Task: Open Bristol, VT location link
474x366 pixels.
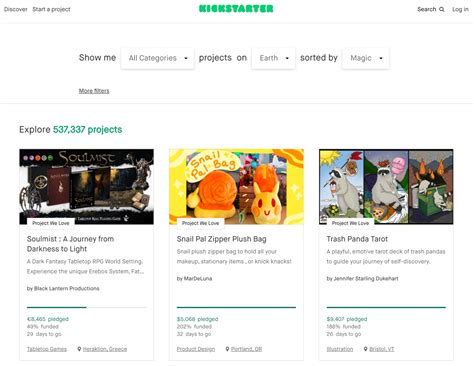Action: 382,349
